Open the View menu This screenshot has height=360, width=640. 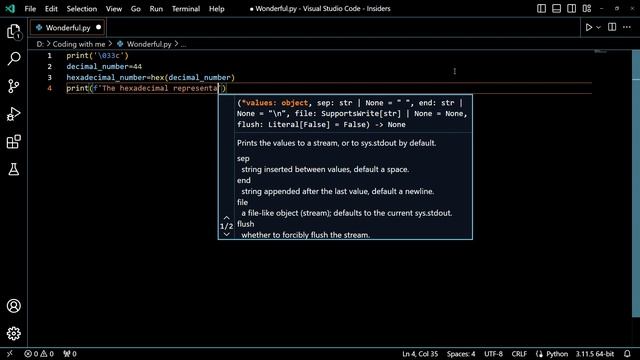coord(113,9)
